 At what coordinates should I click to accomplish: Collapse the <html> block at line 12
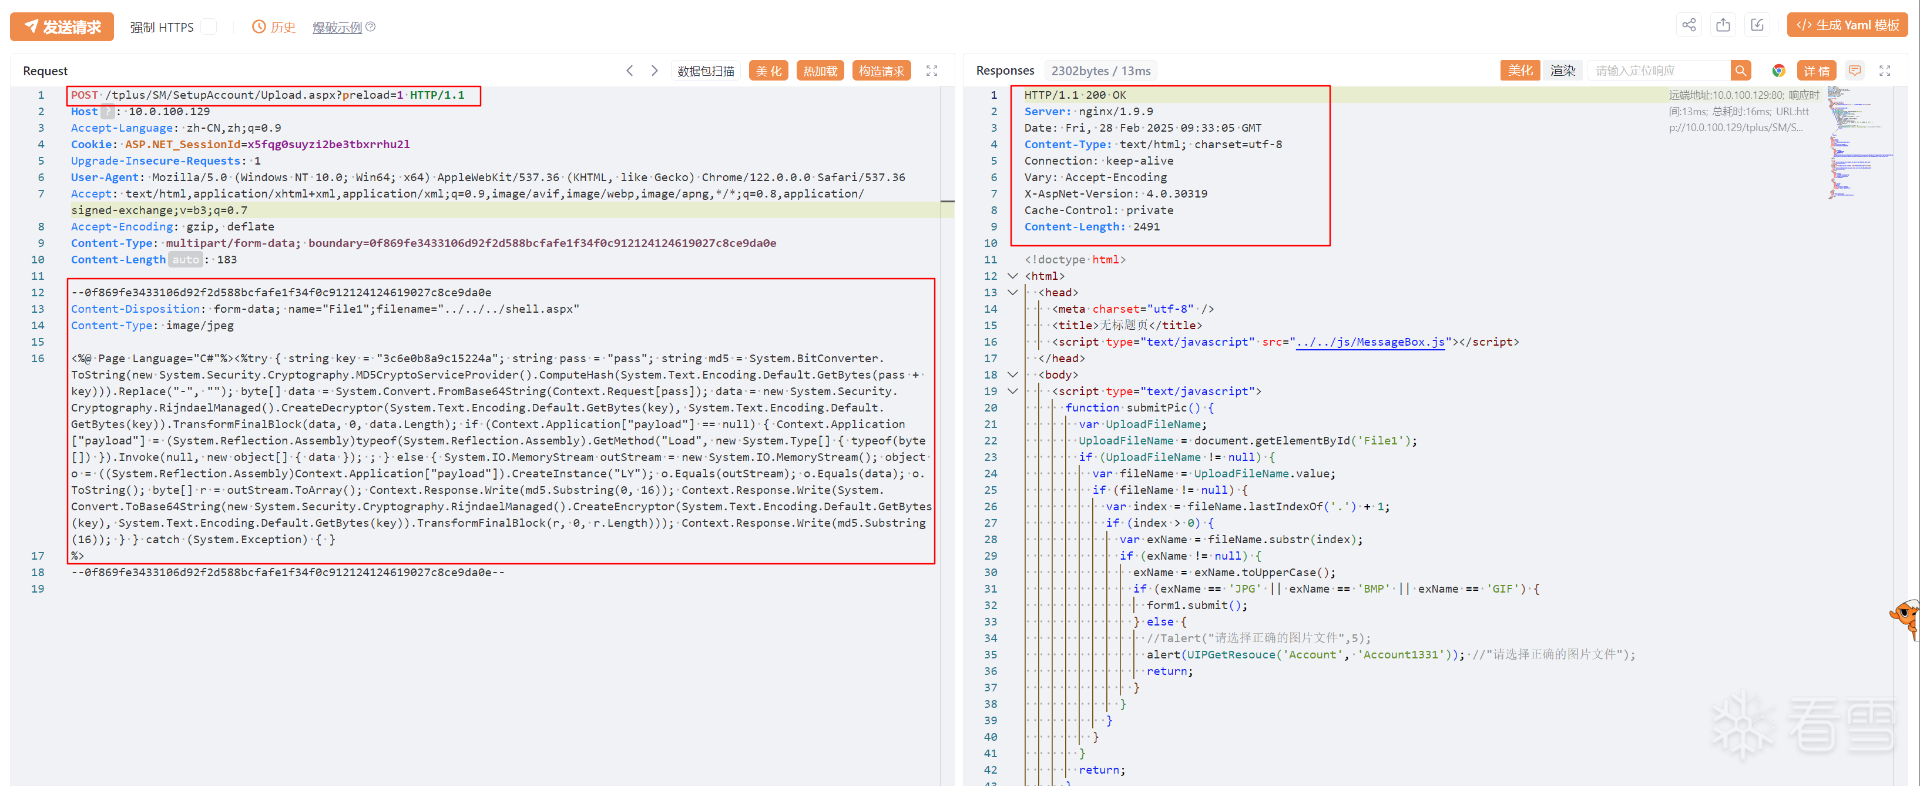pos(1013,276)
